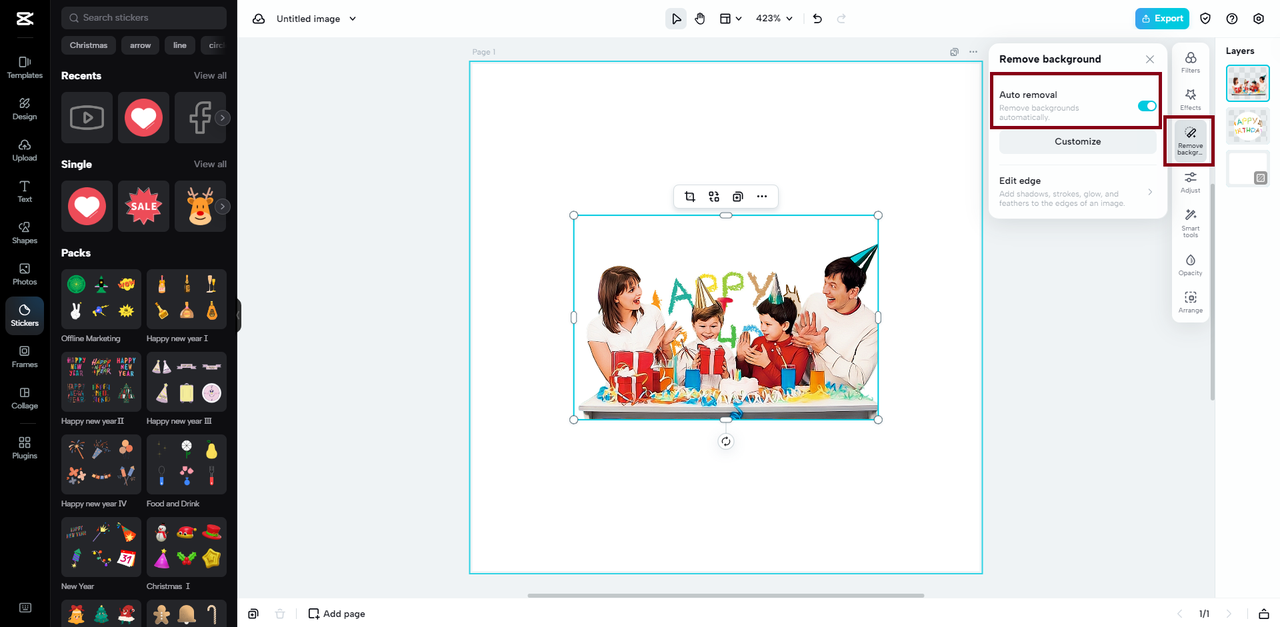Click the Export button
This screenshot has height=627, width=1280.
click(x=1161, y=18)
